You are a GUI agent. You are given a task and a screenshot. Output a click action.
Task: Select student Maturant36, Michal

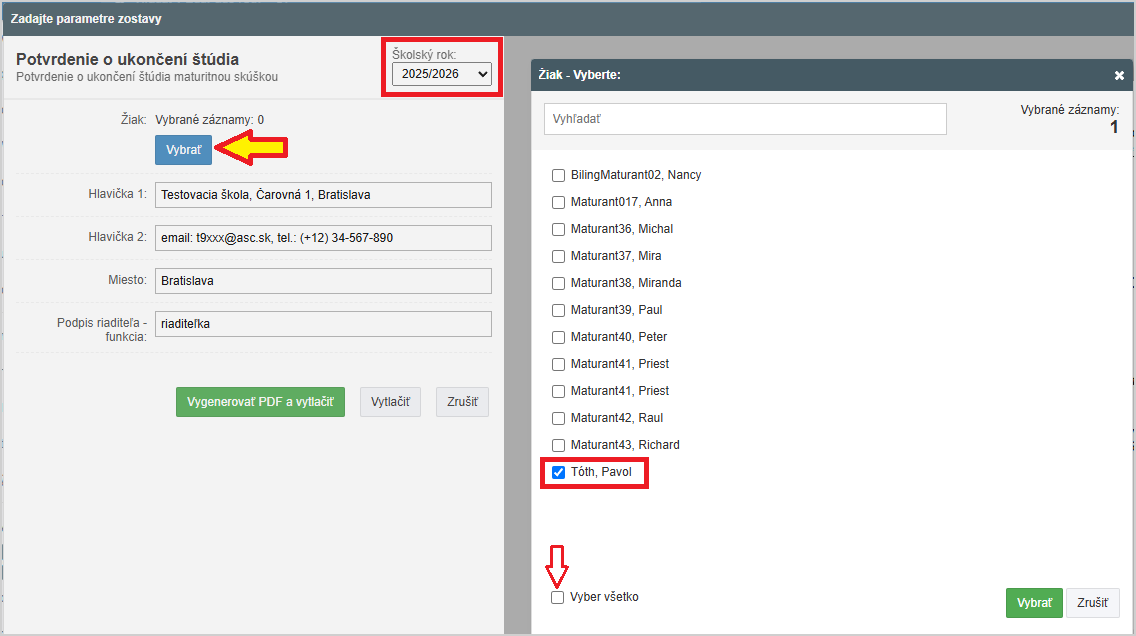[x=559, y=229]
